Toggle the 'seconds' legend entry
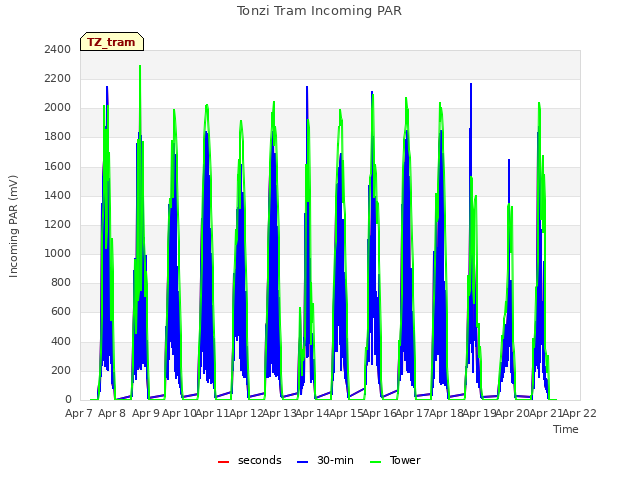The height and width of the screenshot is (480, 640). (x=250, y=460)
